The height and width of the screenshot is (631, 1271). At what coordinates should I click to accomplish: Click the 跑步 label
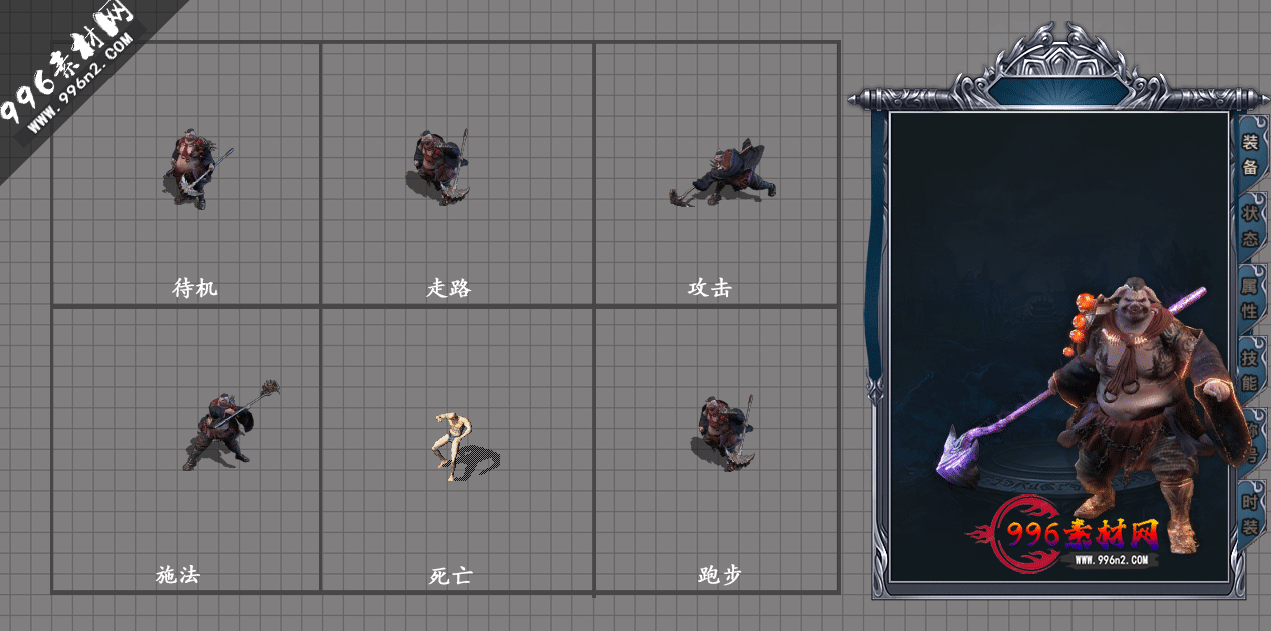(x=720, y=575)
